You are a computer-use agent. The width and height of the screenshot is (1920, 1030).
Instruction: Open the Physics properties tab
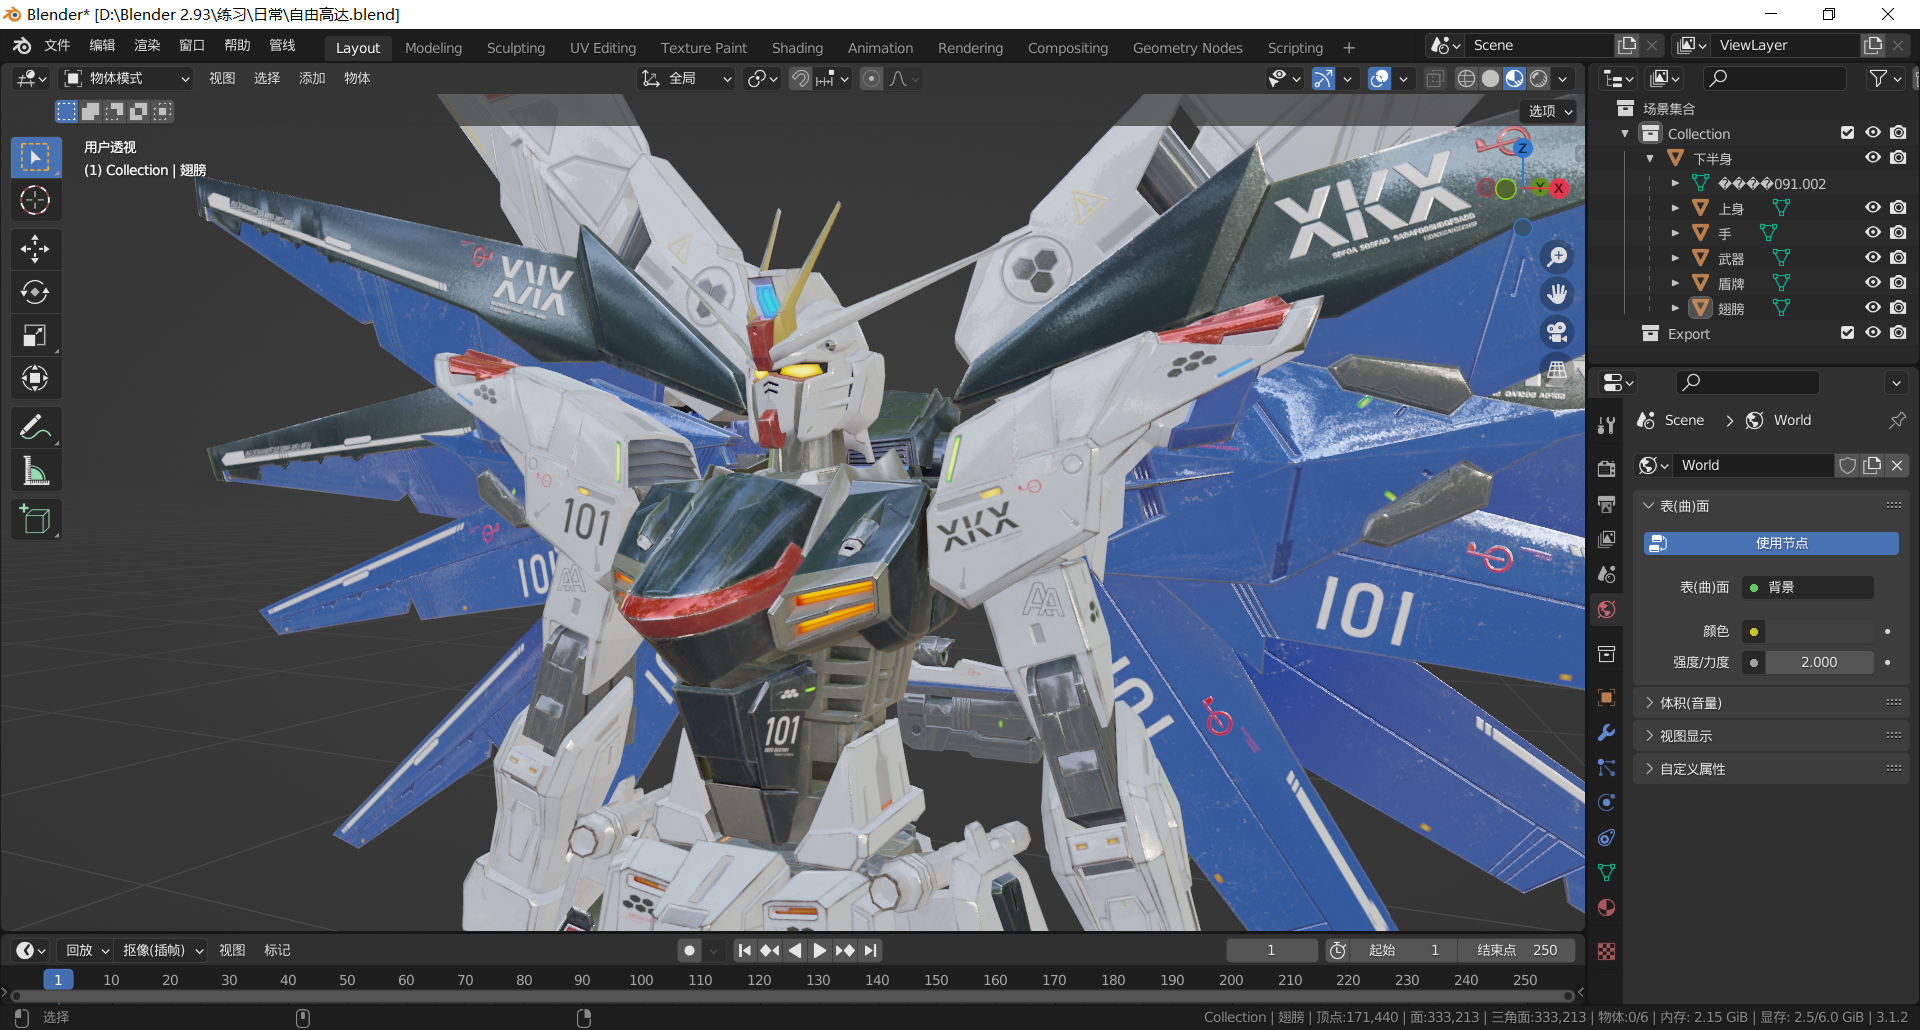pos(1606,802)
